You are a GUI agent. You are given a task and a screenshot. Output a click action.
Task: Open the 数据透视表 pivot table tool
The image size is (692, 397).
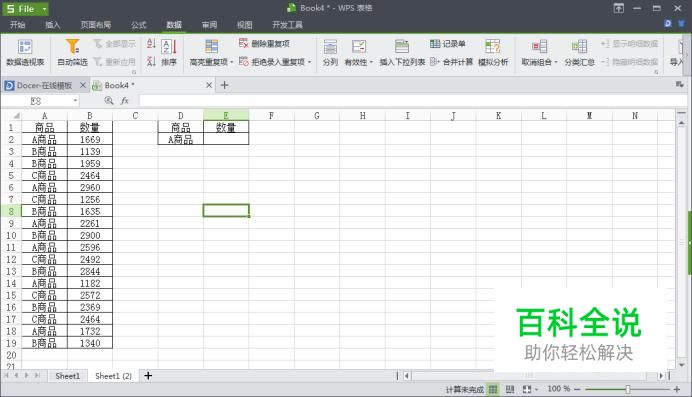(25, 52)
